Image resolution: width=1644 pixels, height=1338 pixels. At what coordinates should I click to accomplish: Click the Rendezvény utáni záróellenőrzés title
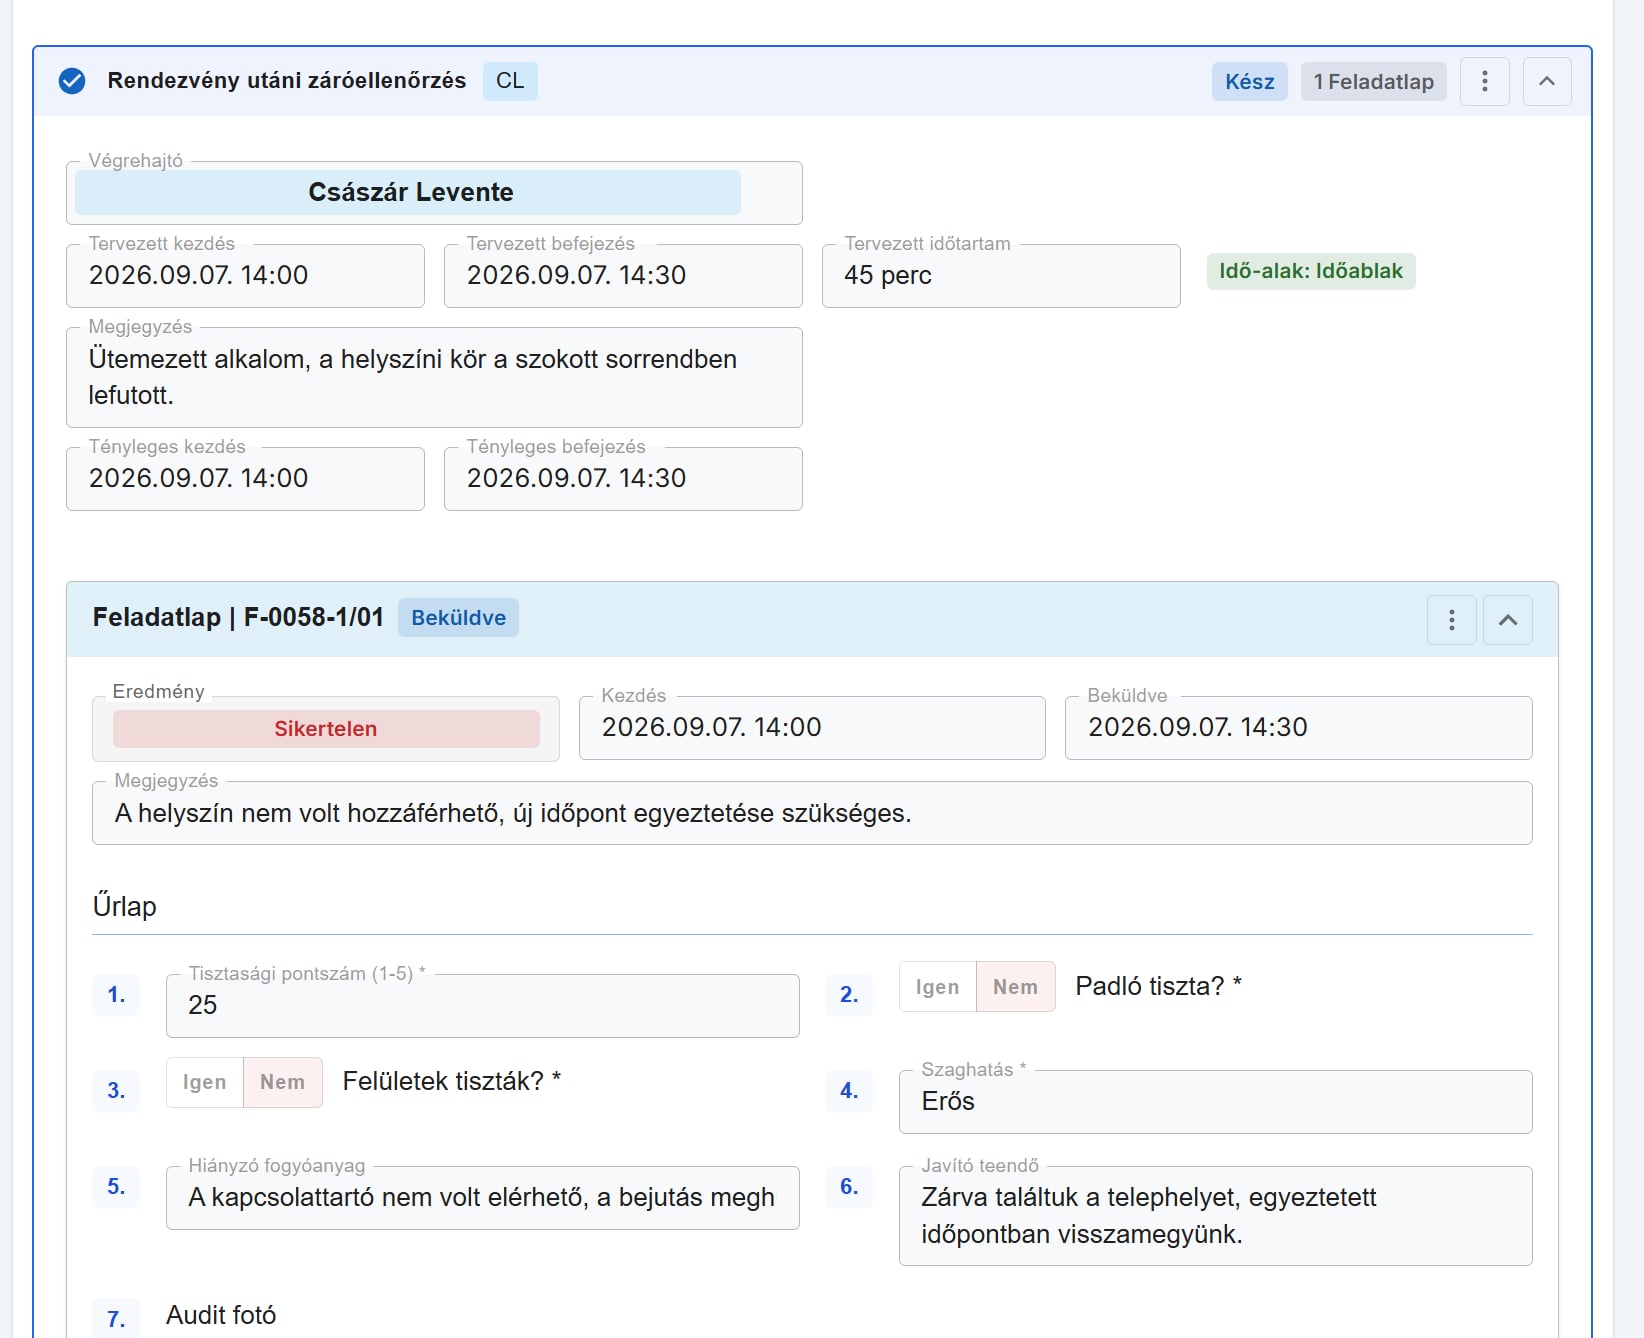[x=287, y=81]
